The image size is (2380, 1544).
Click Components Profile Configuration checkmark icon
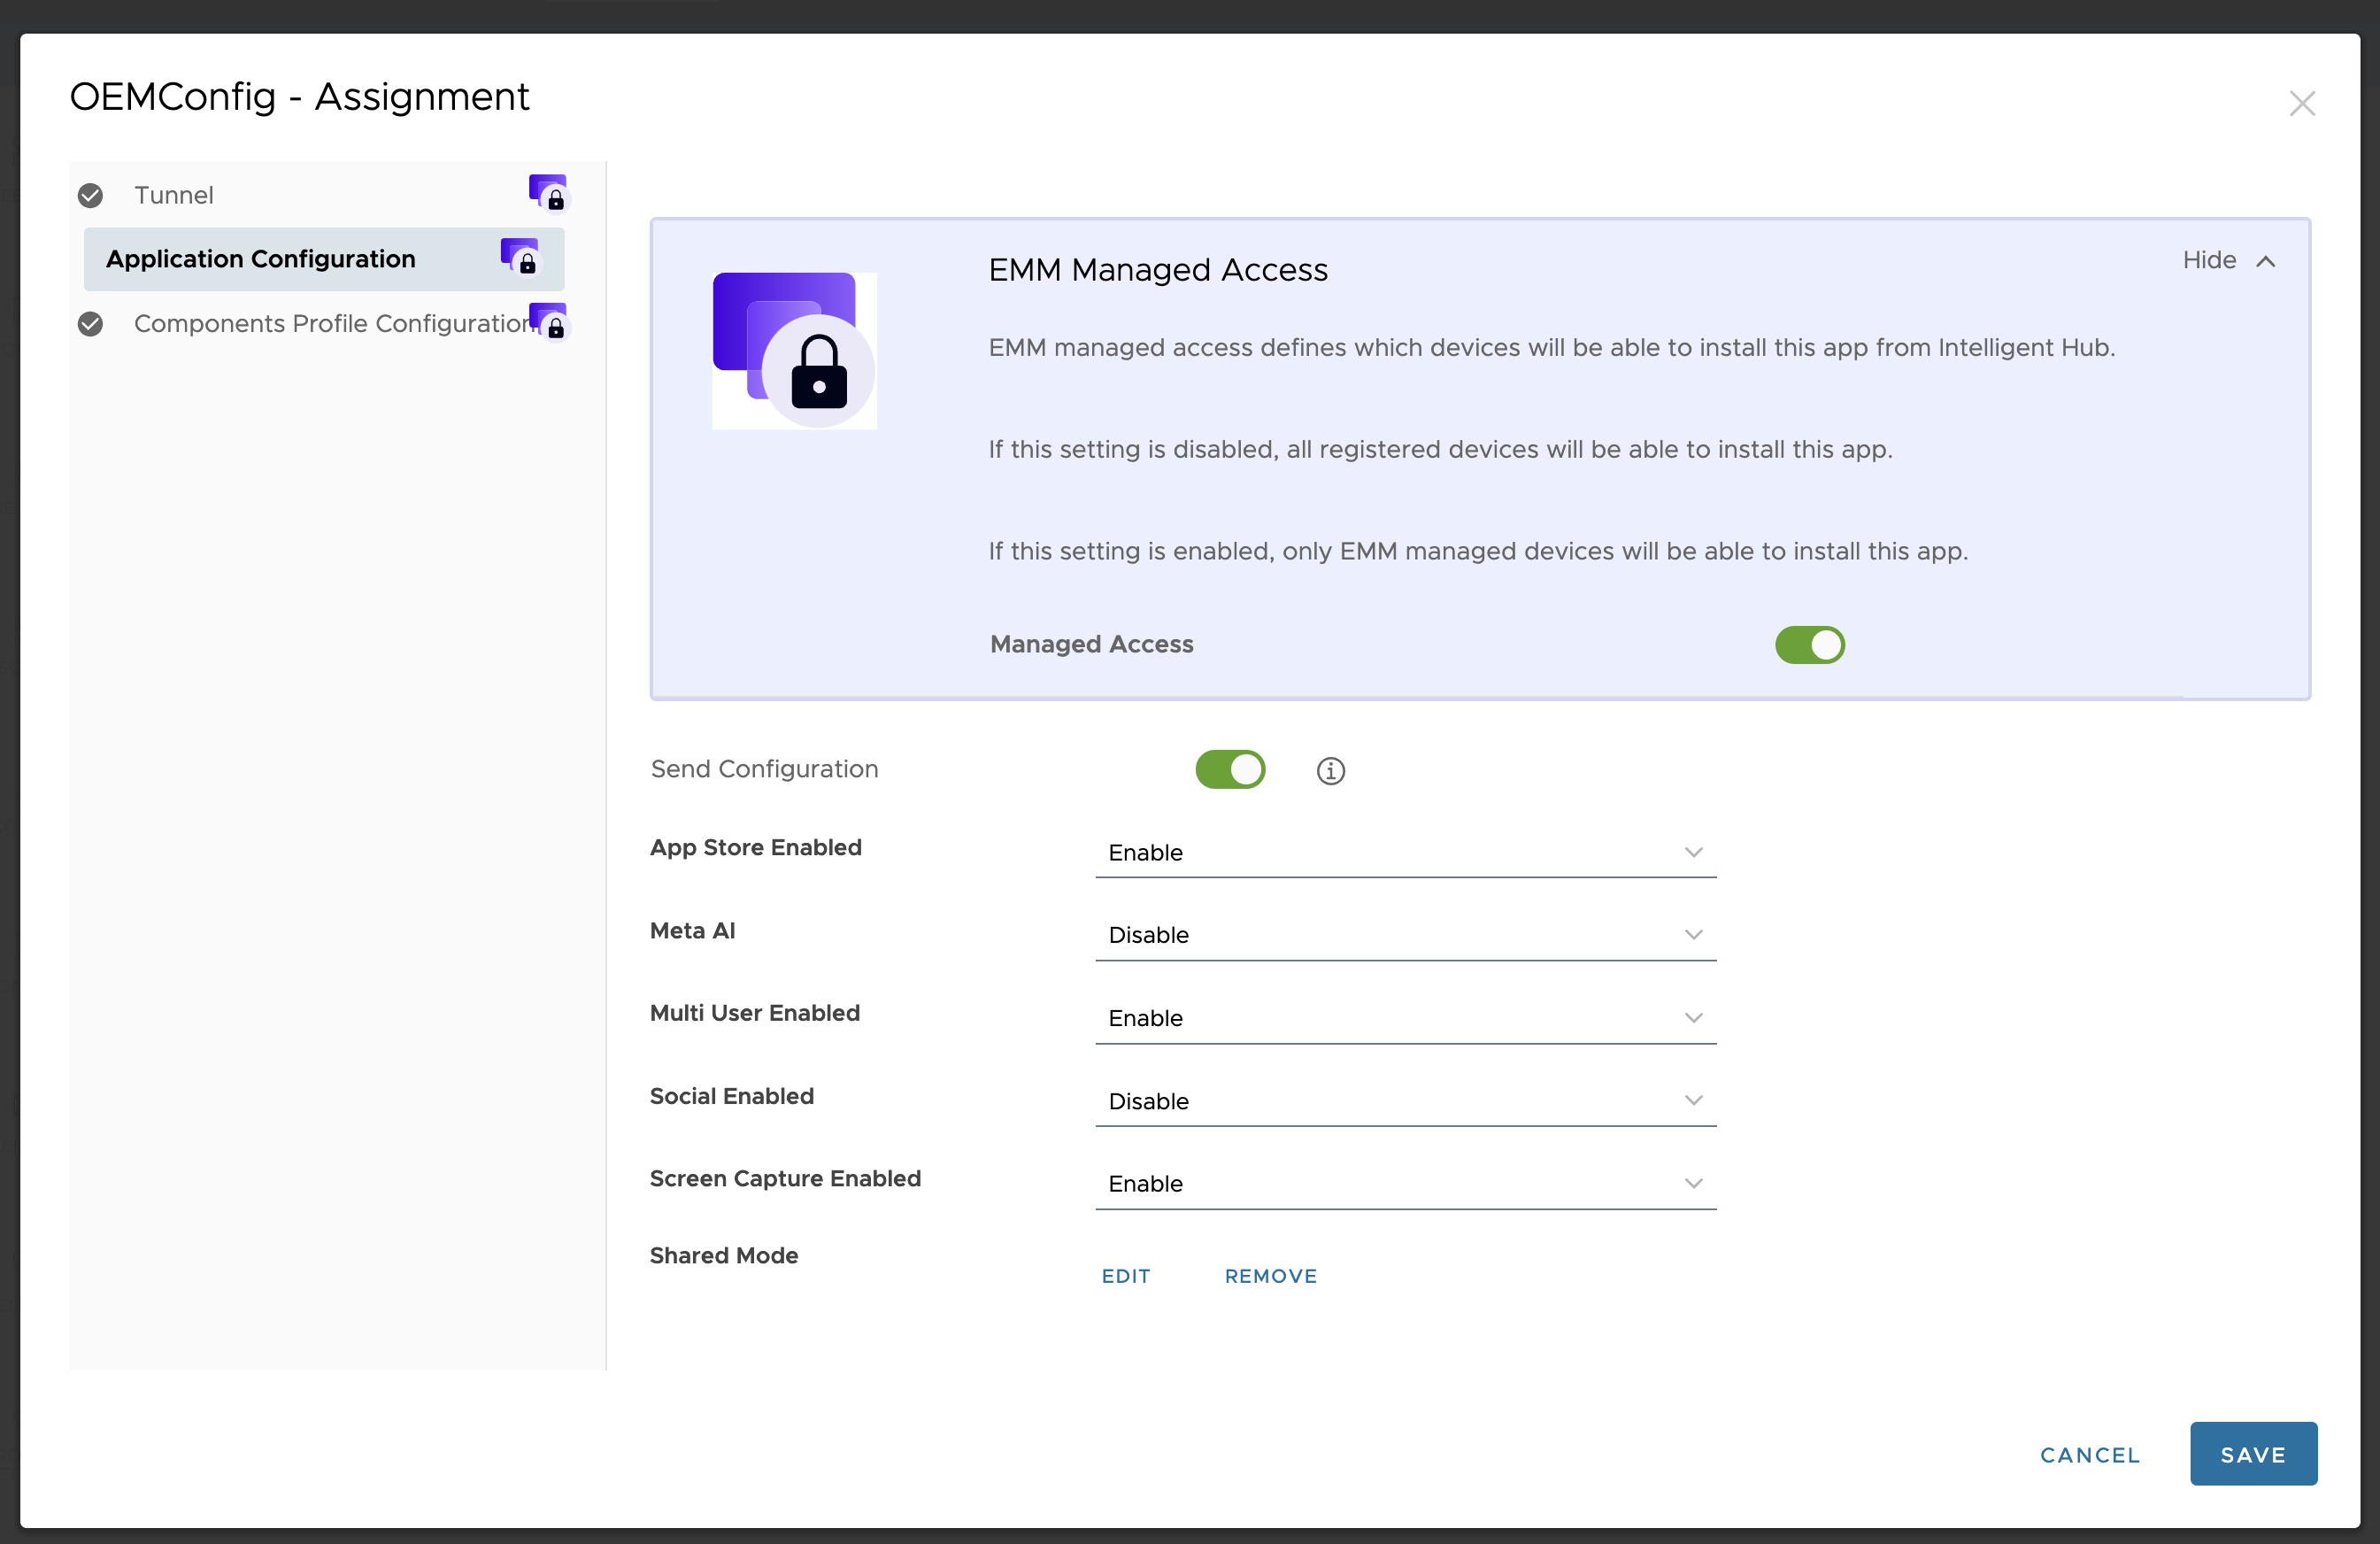(90, 323)
